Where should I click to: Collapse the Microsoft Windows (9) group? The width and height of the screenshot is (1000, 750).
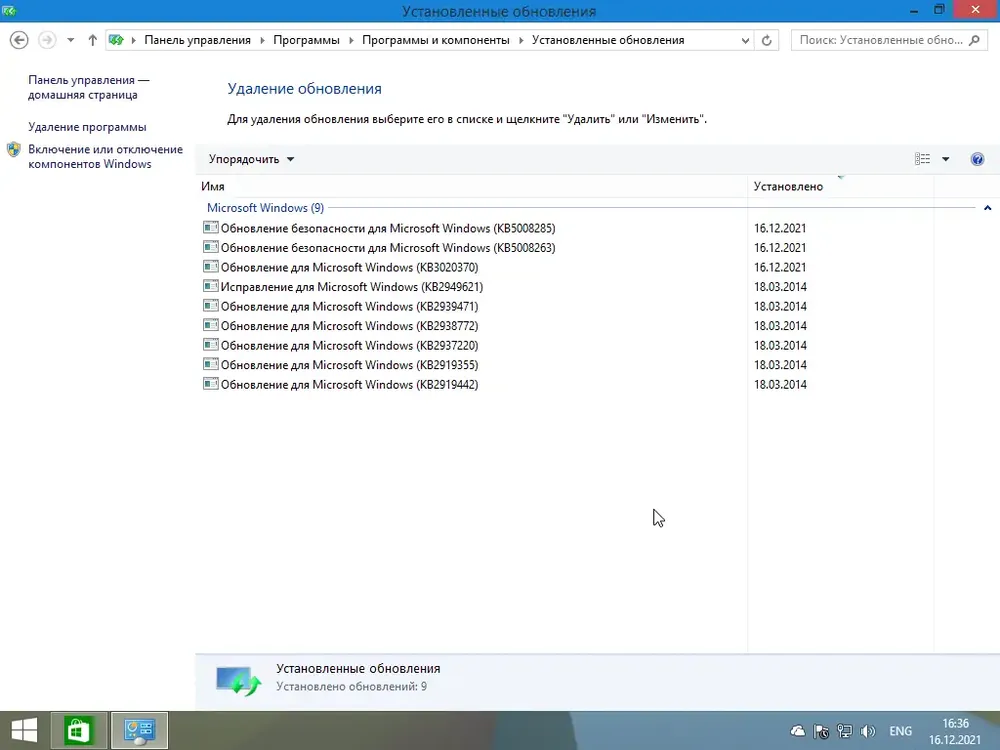[x=987, y=208]
